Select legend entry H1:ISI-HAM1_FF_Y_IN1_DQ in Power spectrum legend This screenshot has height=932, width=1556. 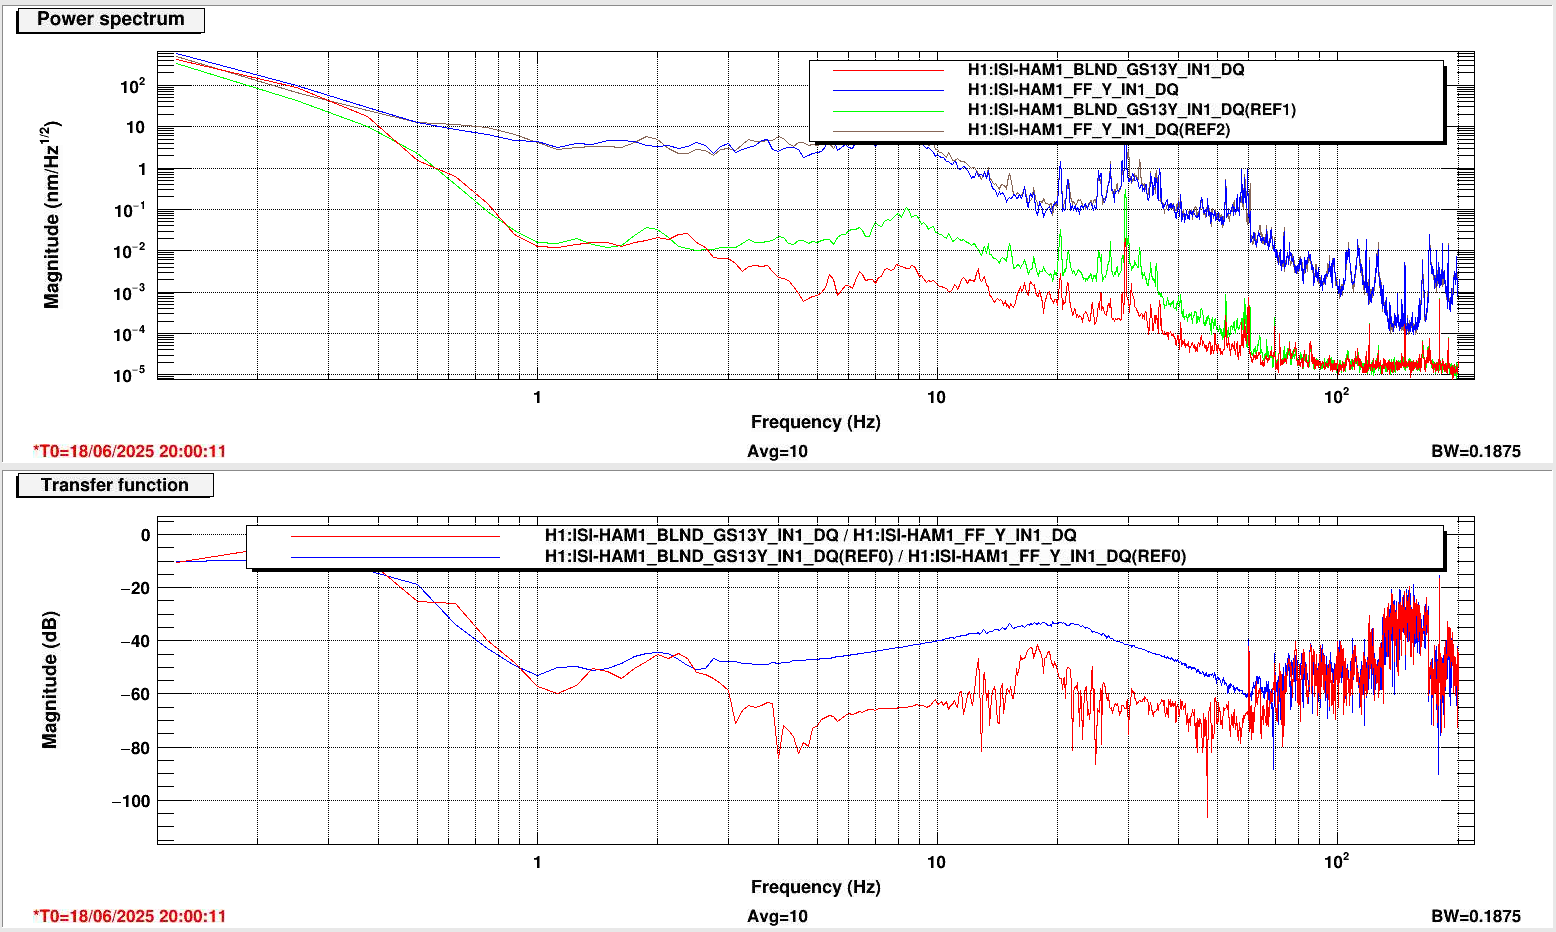coord(1073,90)
